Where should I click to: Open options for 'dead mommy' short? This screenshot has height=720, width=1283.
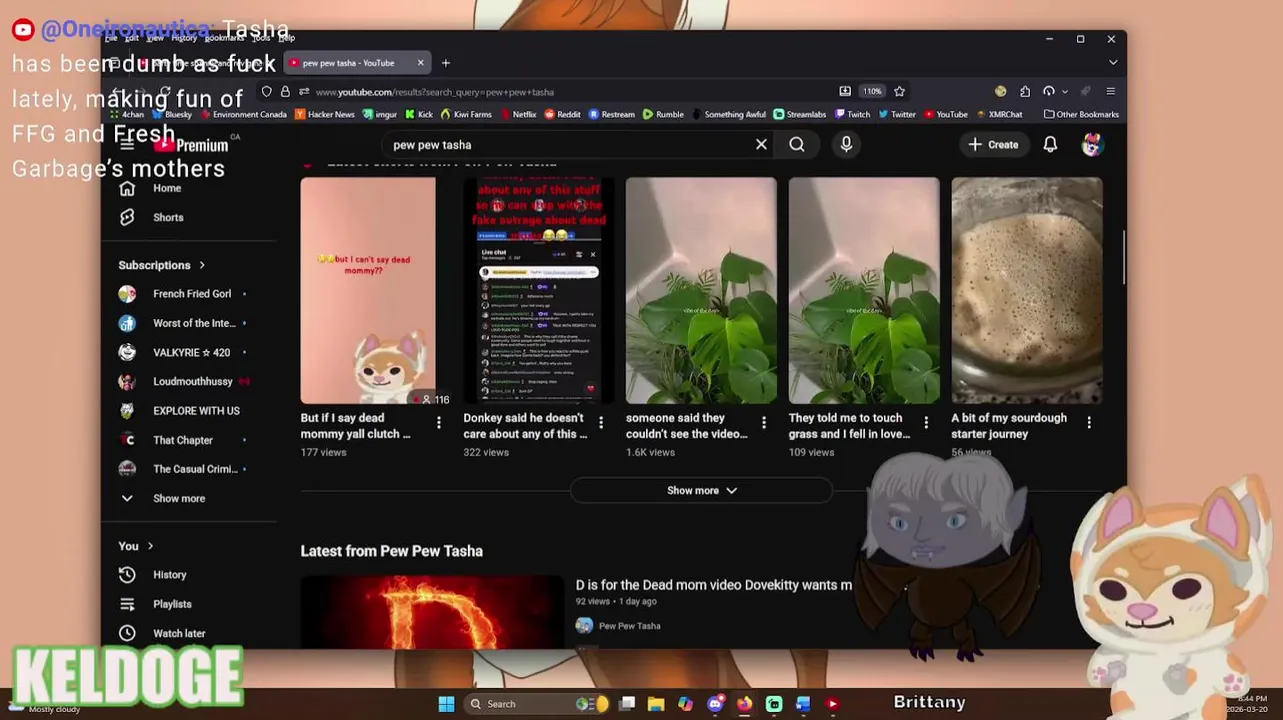438,423
